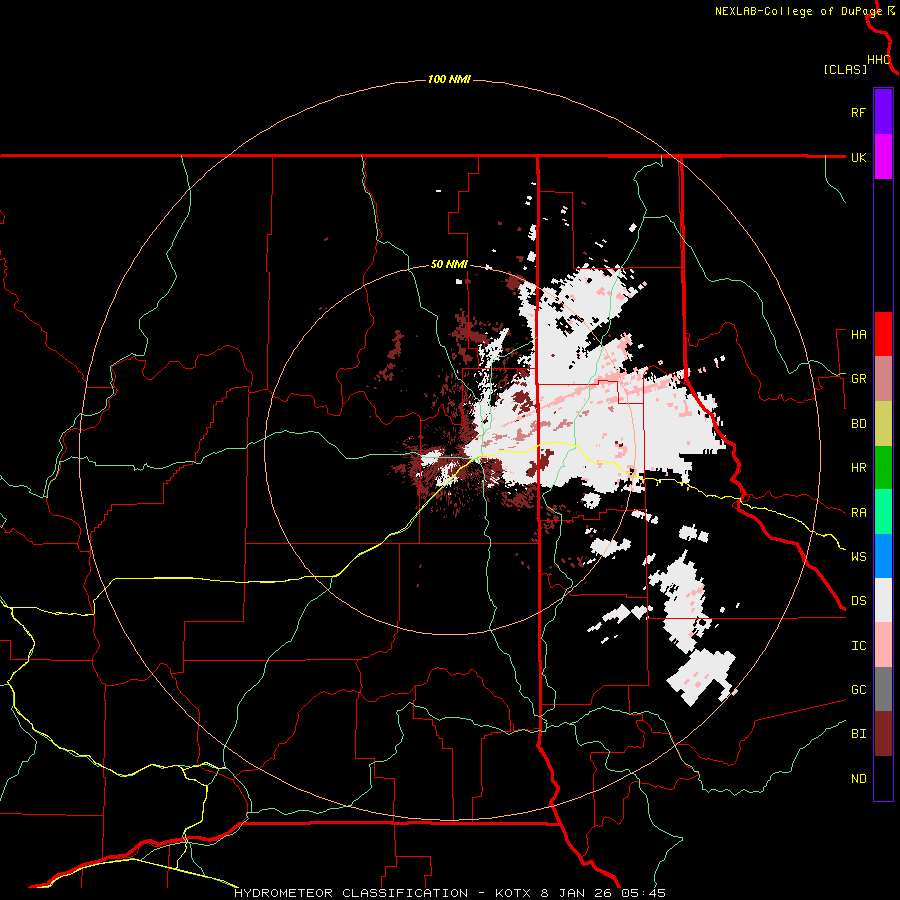Click the 'UK' legend label
900x900 pixels.
coord(858,157)
